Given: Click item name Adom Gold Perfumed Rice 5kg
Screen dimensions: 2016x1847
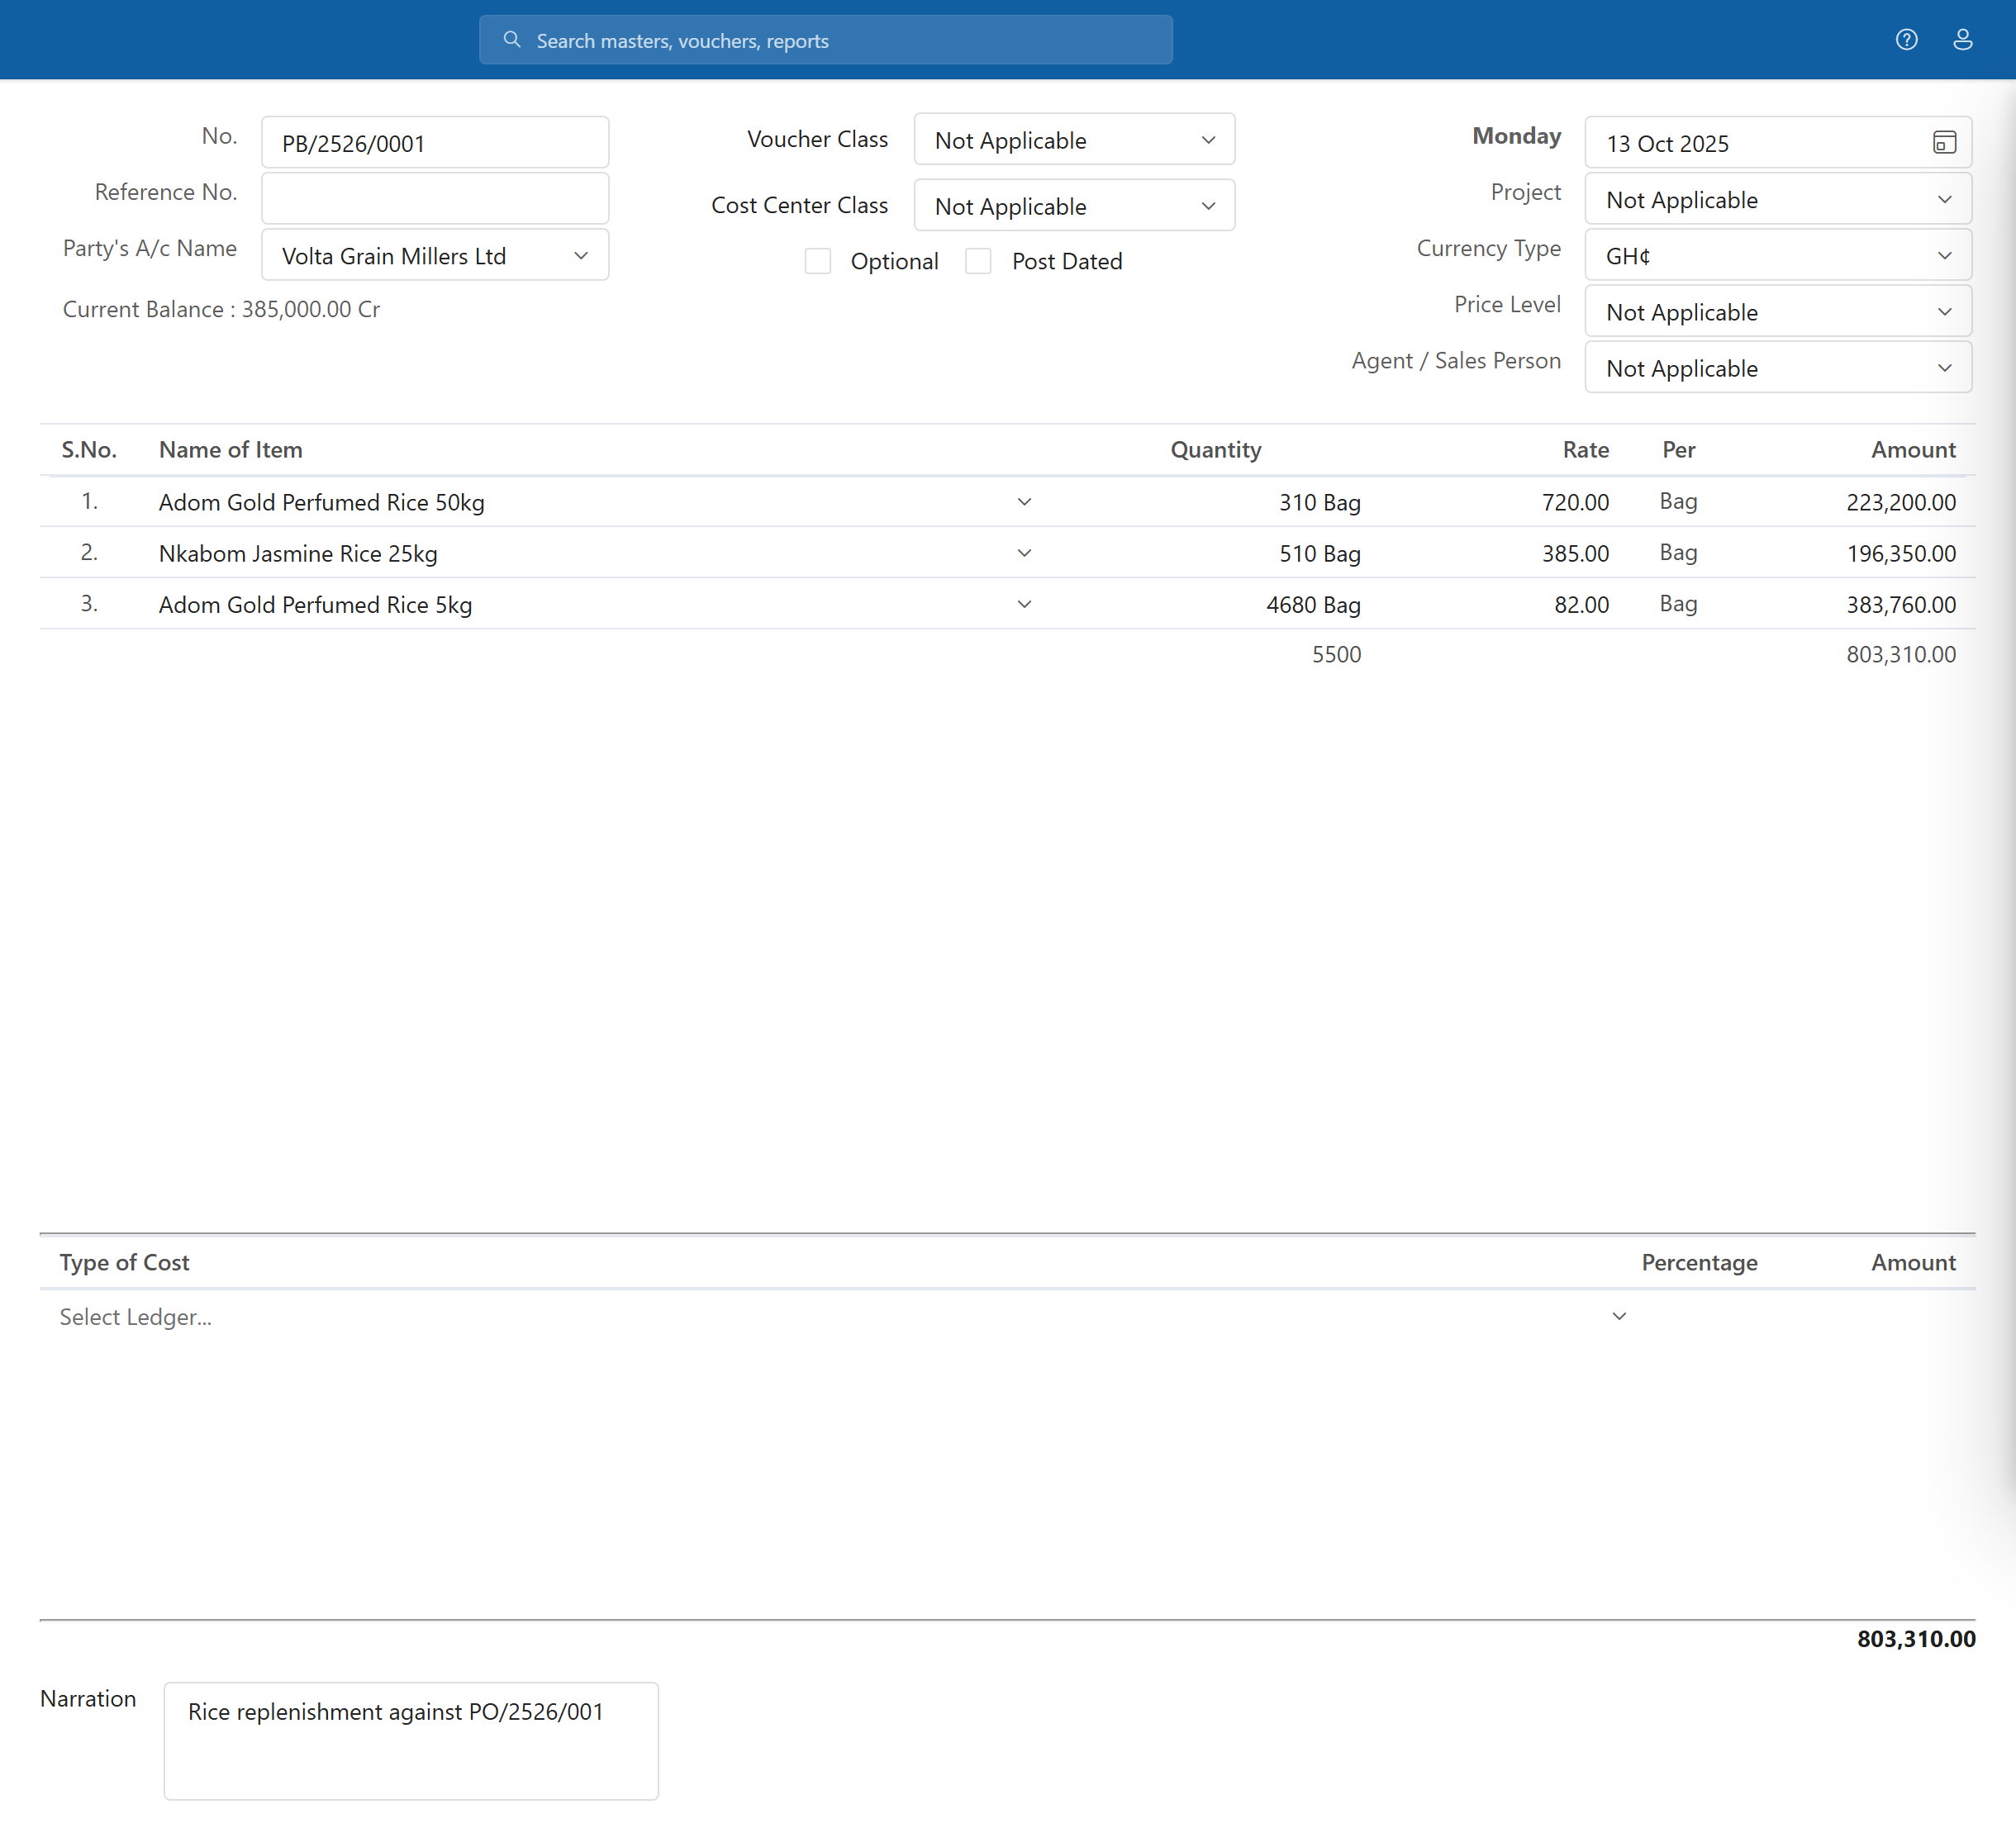Looking at the screenshot, I should click(x=315, y=604).
